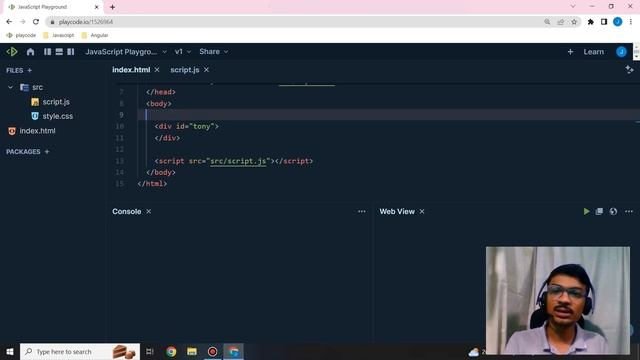
Task: Select the Console panel tab
Action: 127,211
